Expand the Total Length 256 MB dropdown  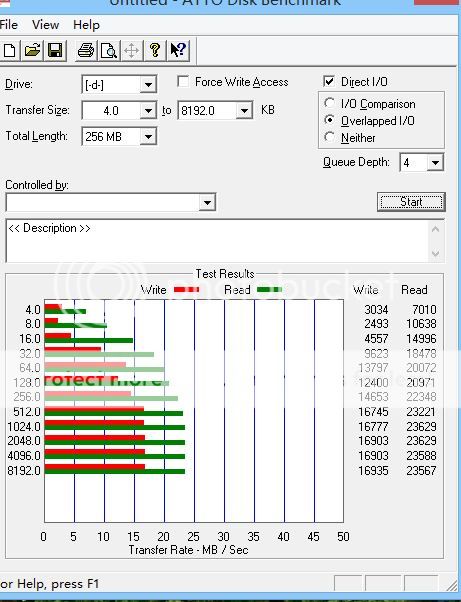(148, 136)
